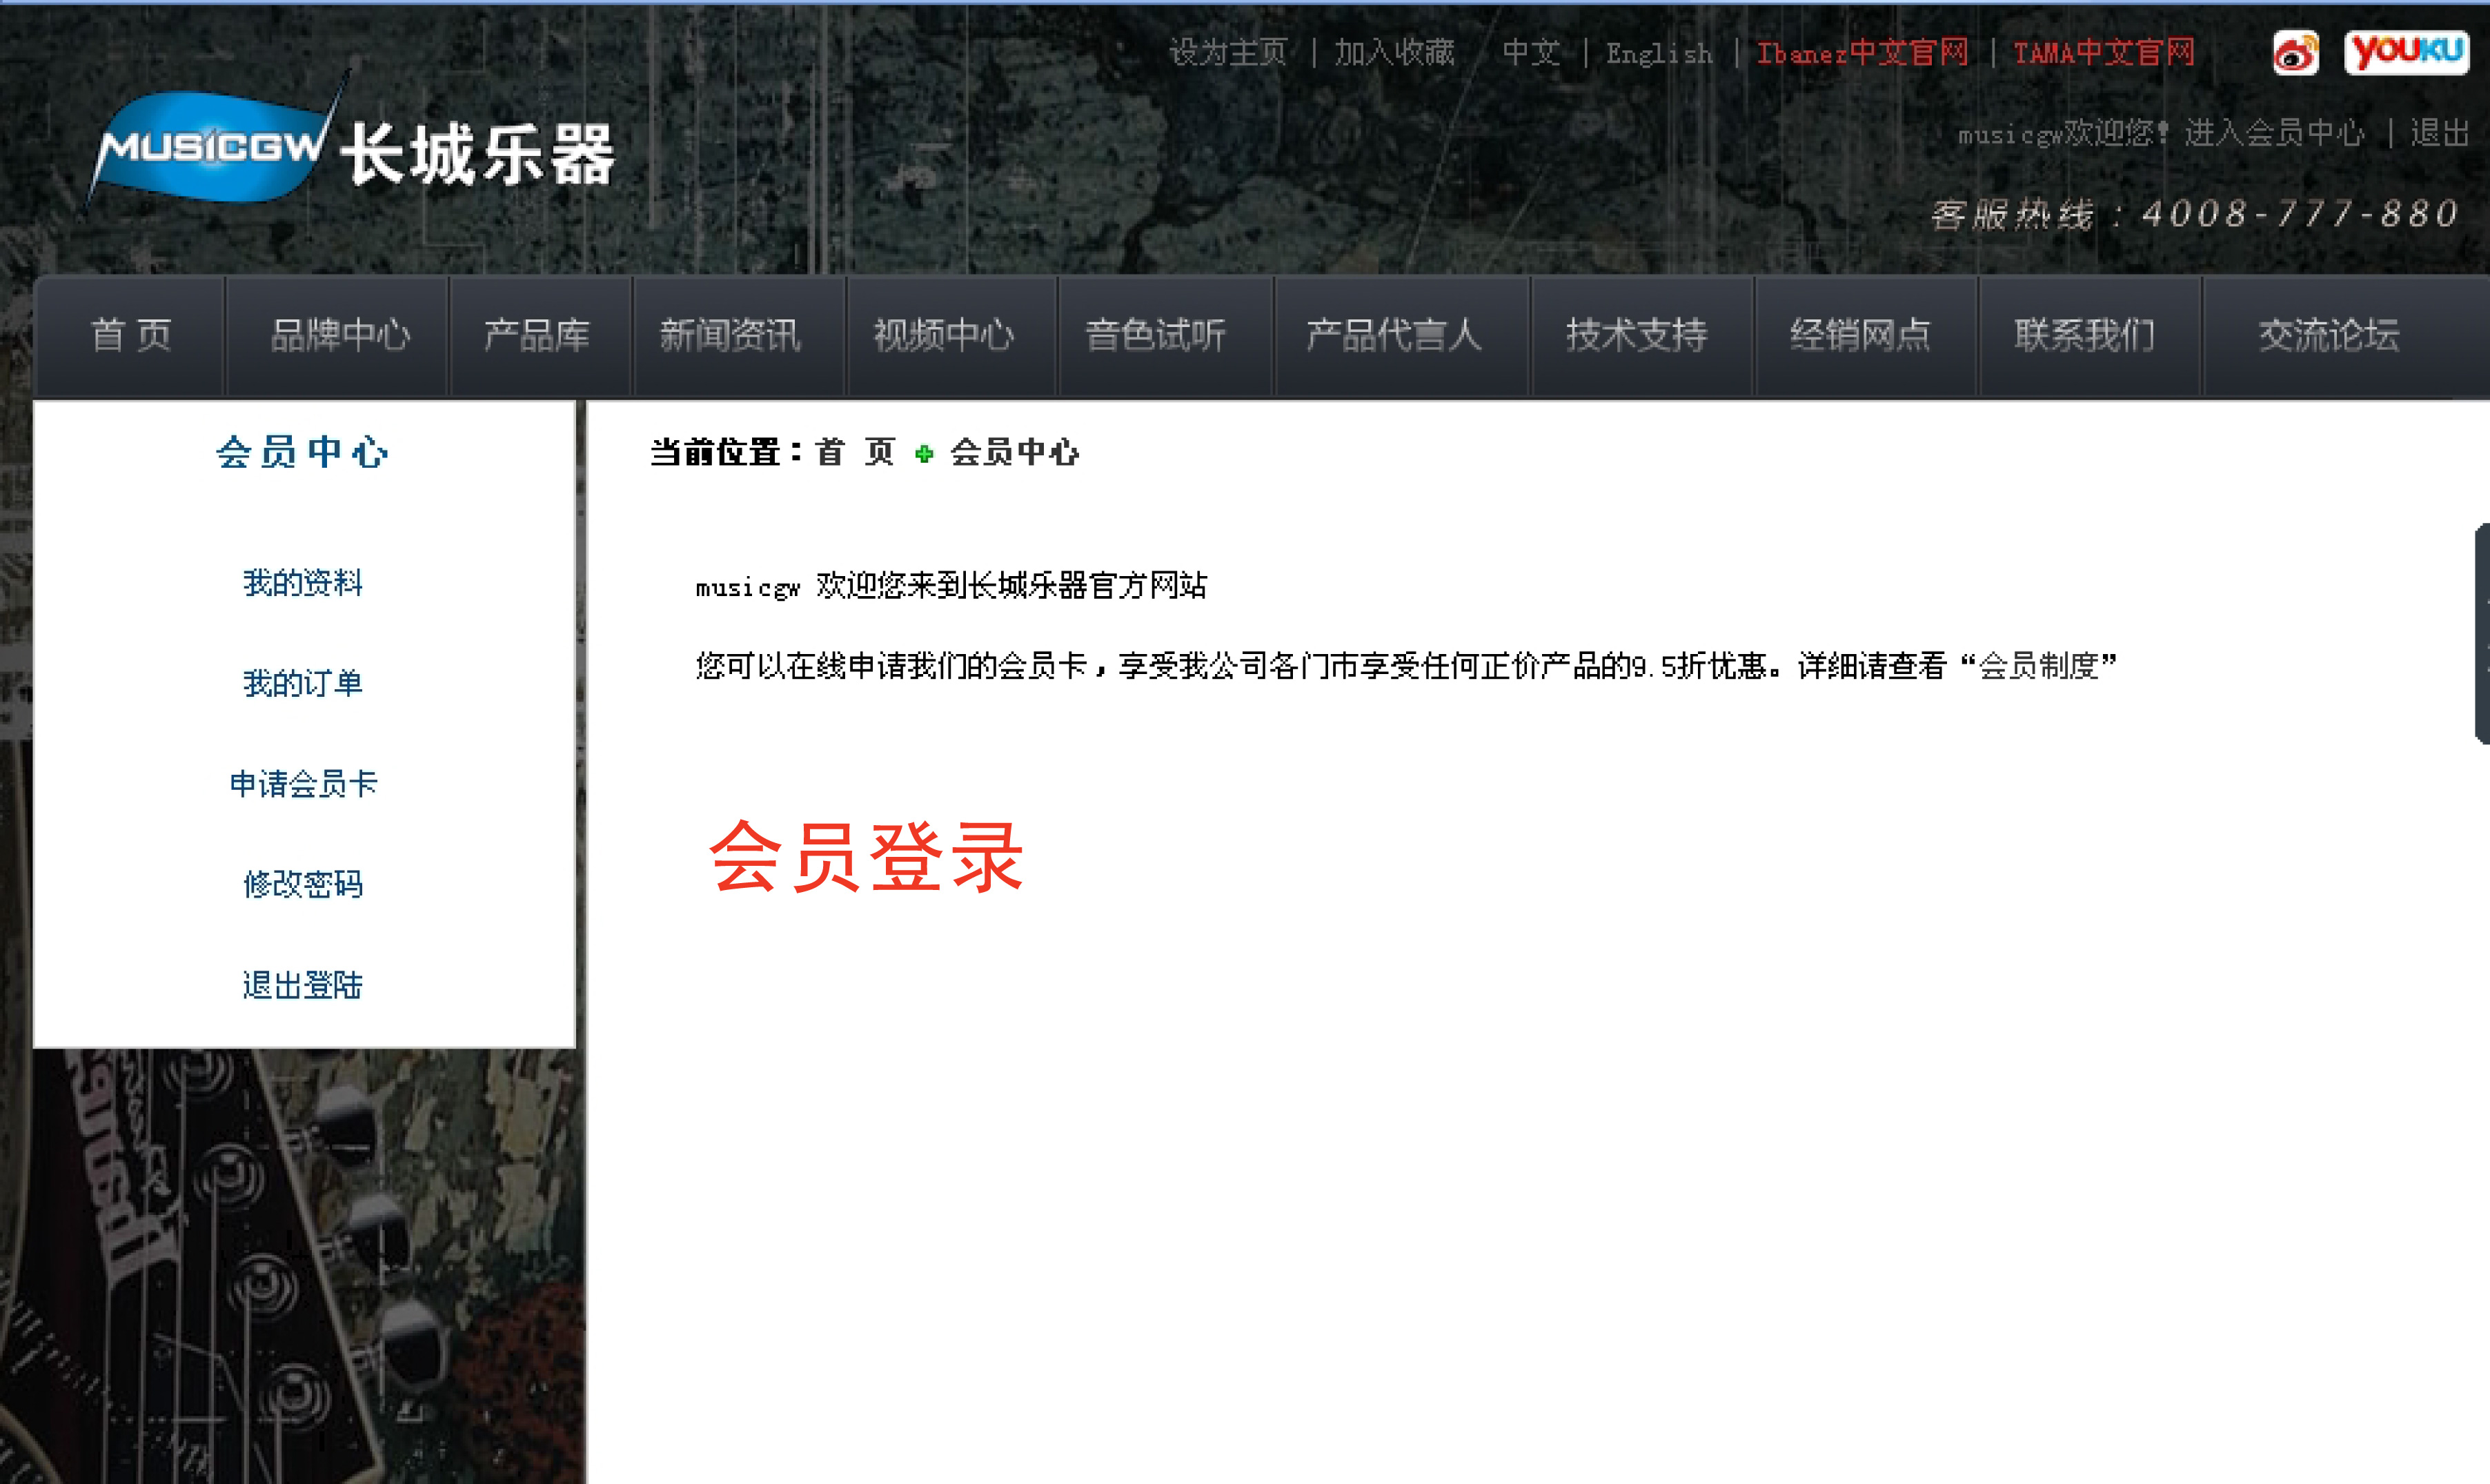Click 退出登陆 in the sidebar
This screenshot has height=1484, width=2490.
click(x=303, y=986)
